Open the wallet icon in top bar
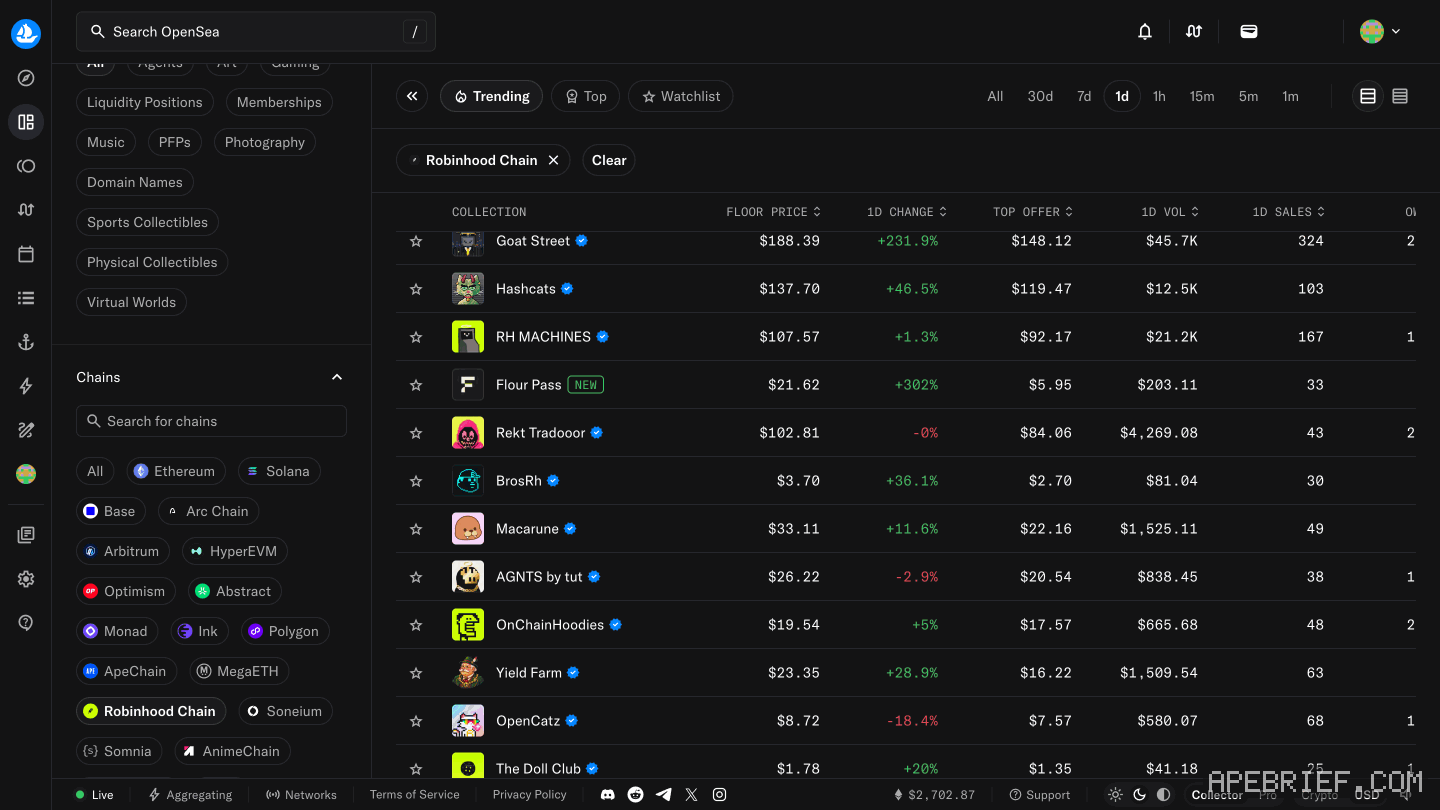1440x810 pixels. pos(1249,32)
